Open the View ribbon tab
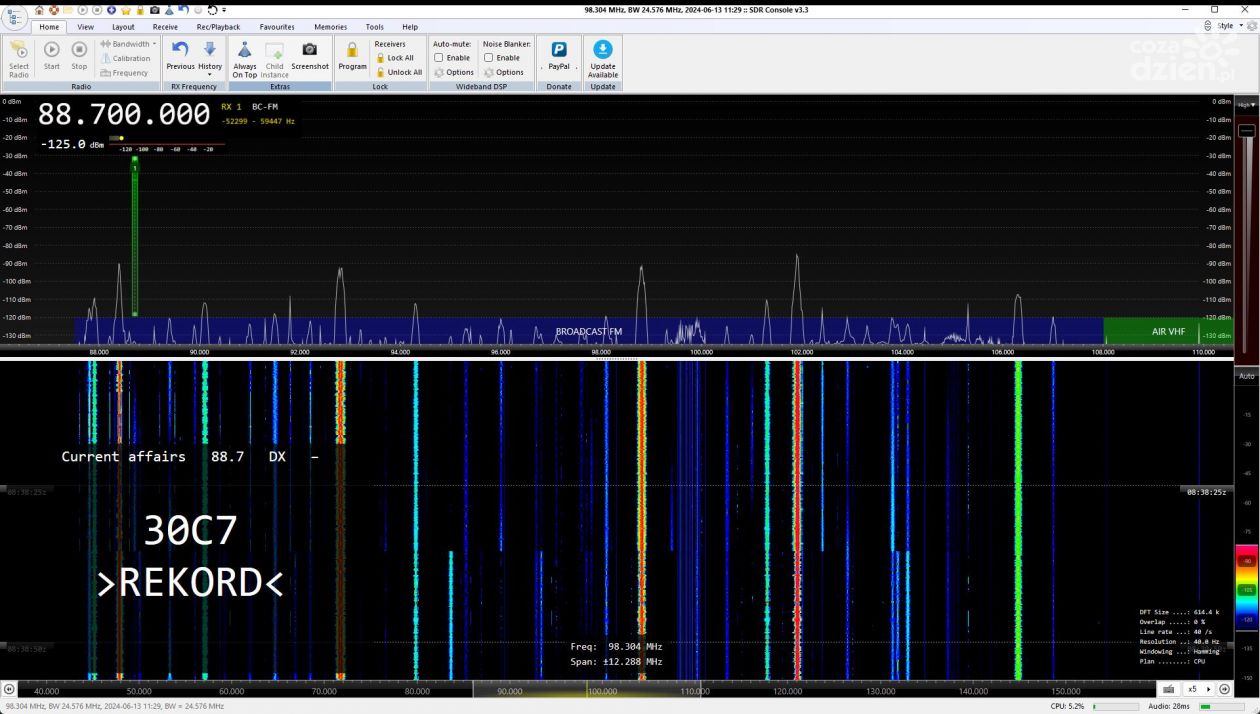1260x714 pixels. click(x=86, y=27)
